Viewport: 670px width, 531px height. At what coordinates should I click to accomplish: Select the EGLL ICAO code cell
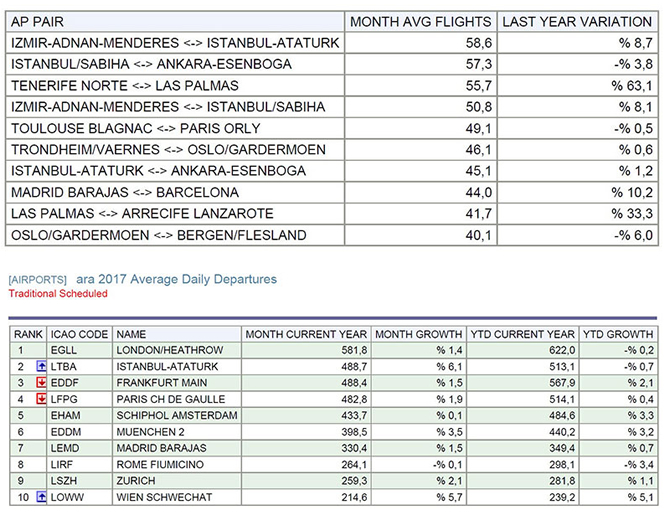click(66, 351)
